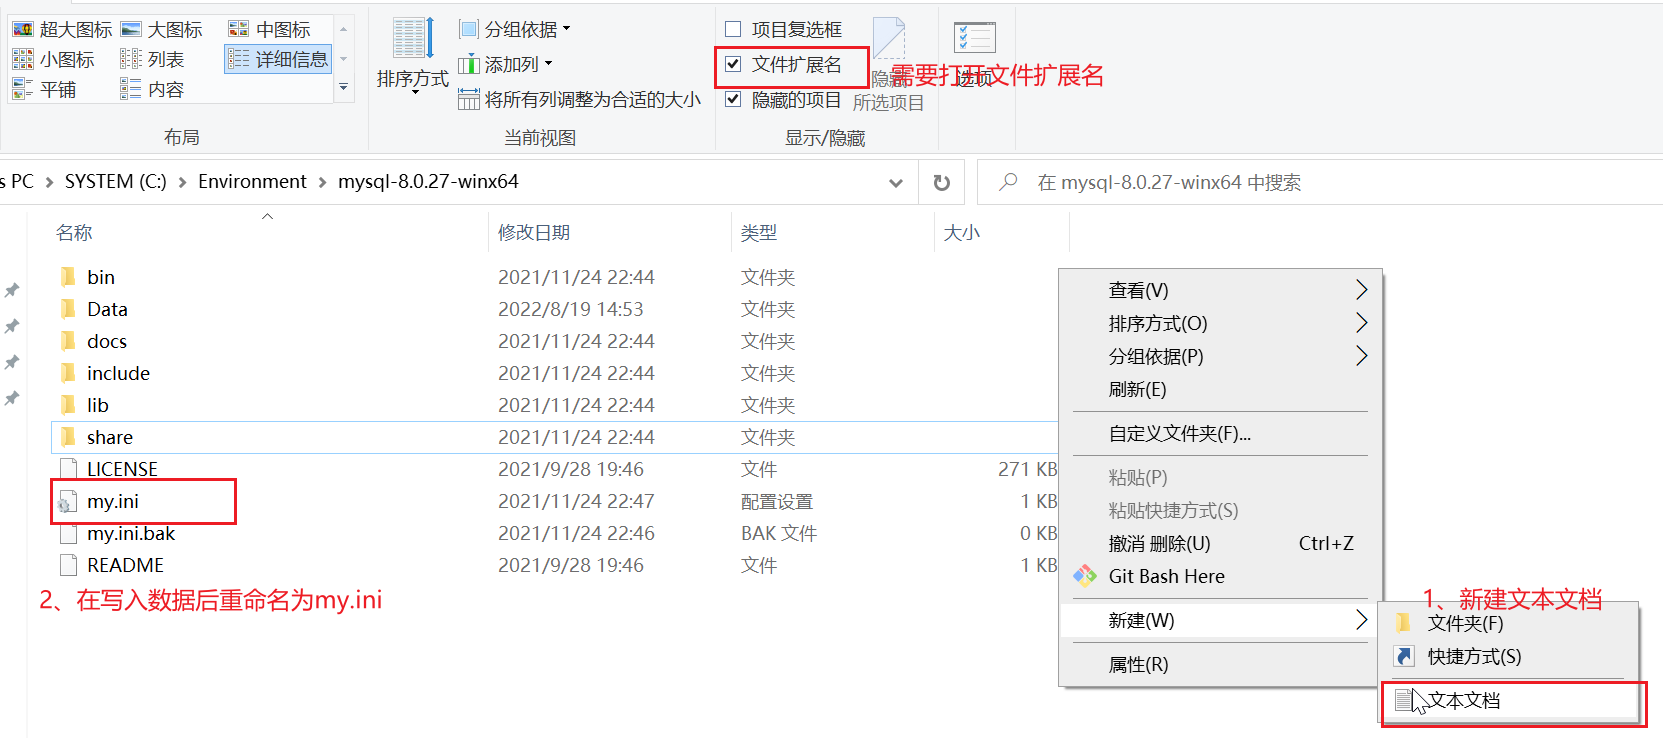Click the search magnifier icon
Viewport: 1663px width, 738px height.
1008,182
